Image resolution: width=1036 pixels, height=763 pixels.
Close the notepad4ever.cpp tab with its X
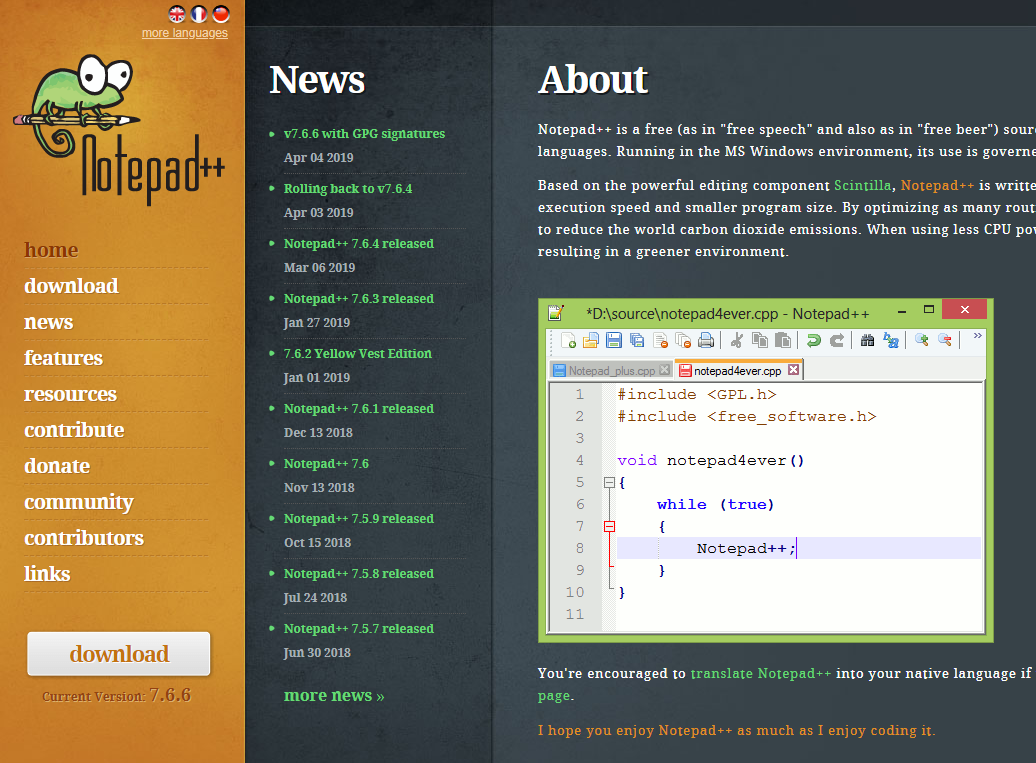(x=794, y=370)
